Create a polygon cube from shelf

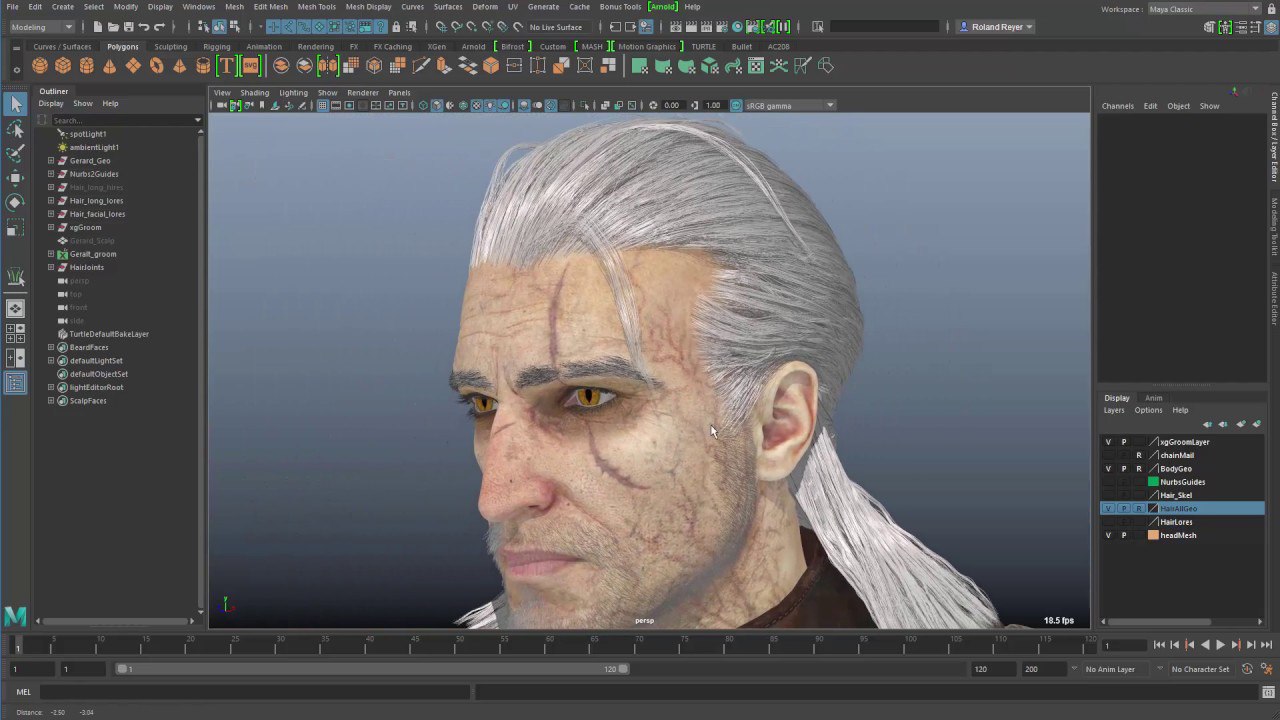point(63,66)
